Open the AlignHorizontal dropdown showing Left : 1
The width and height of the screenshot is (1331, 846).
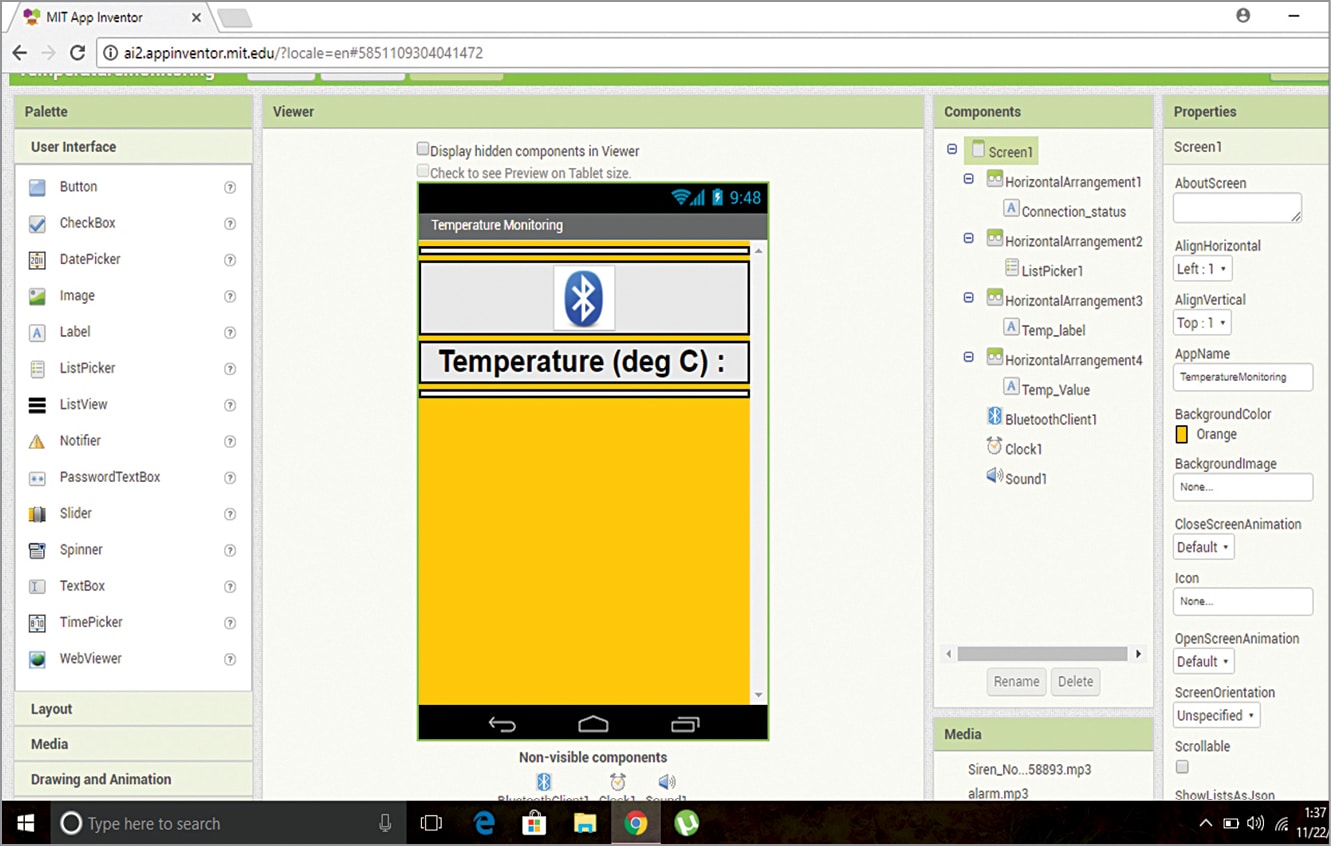1202,268
